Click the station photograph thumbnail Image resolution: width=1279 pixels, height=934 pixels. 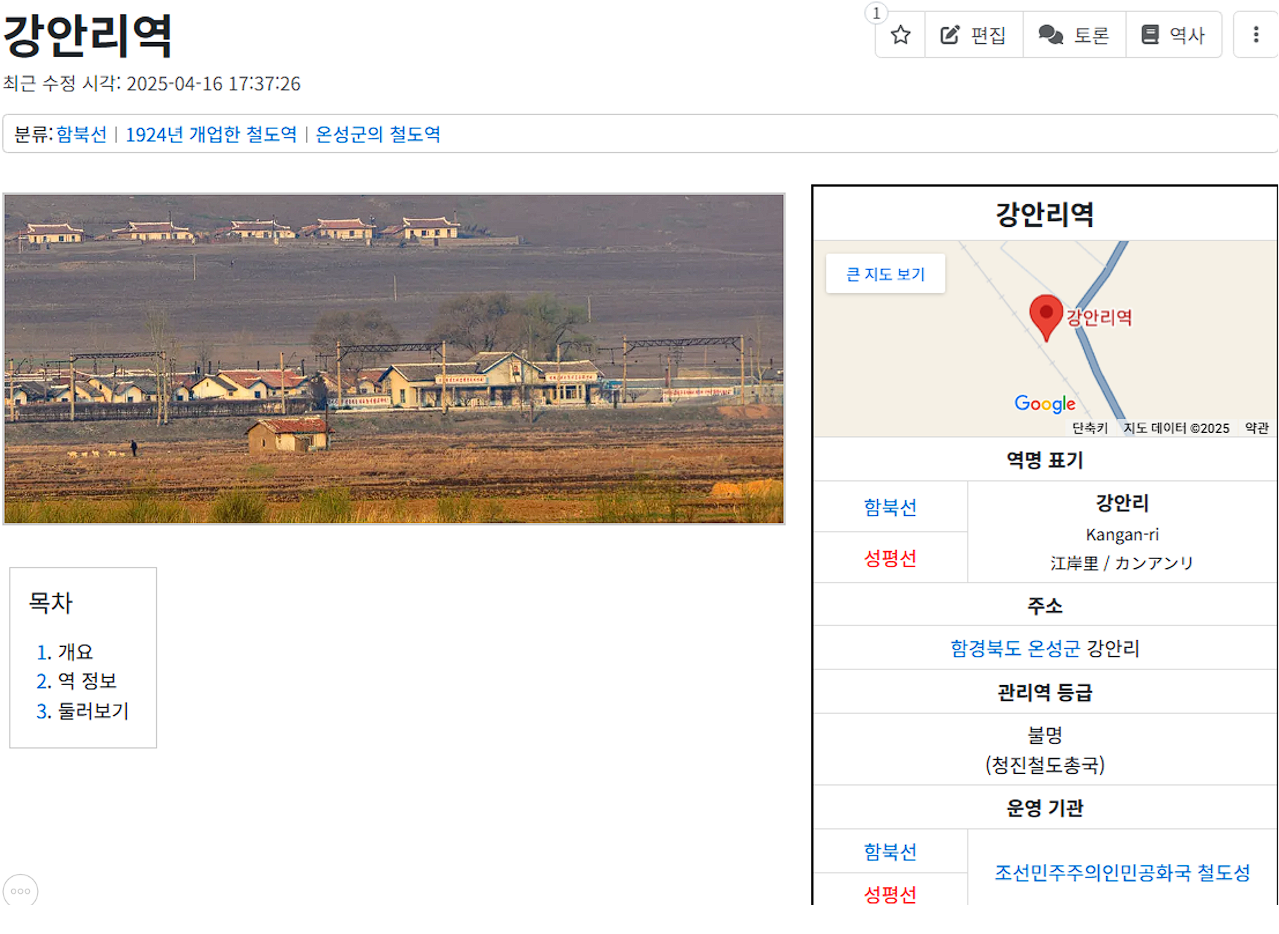coord(394,359)
